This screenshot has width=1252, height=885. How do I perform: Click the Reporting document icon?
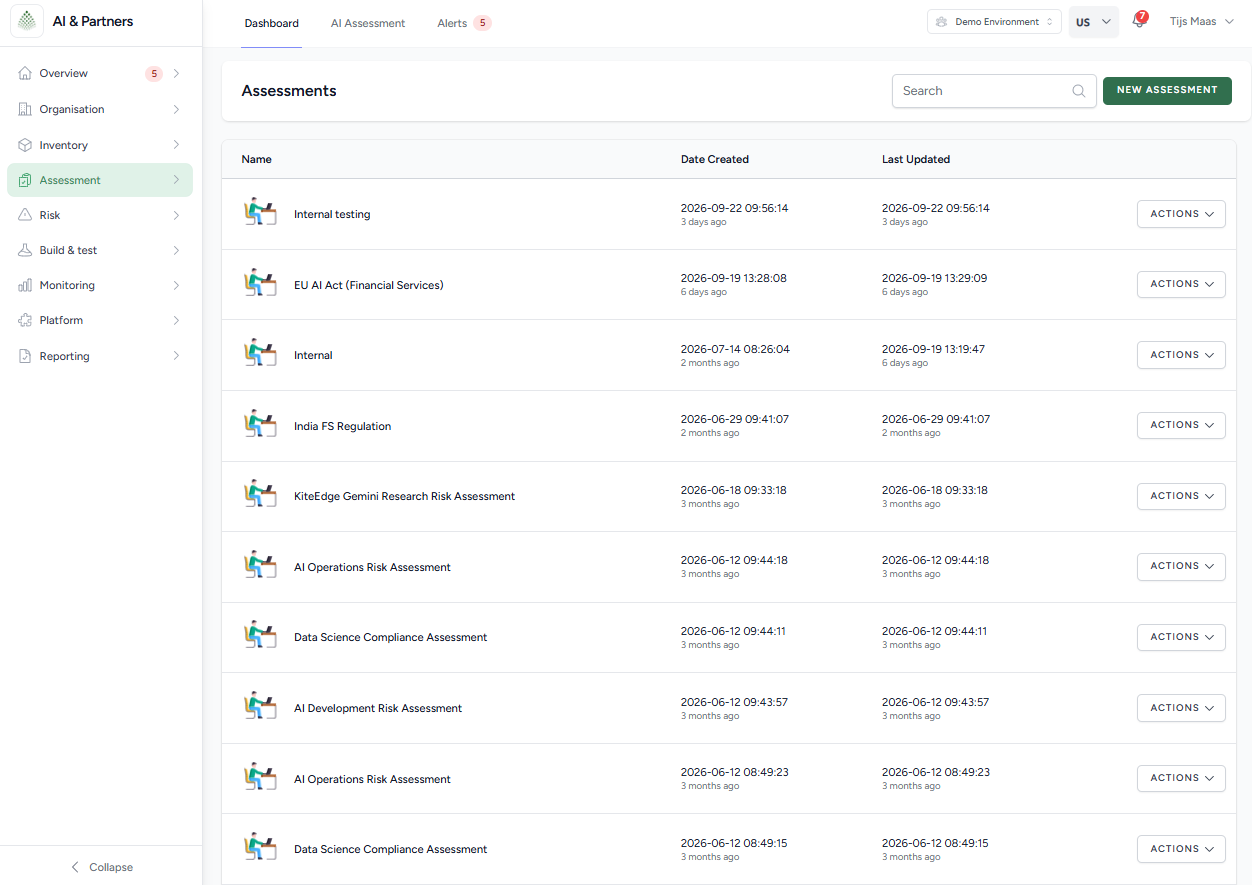coord(25,356)
